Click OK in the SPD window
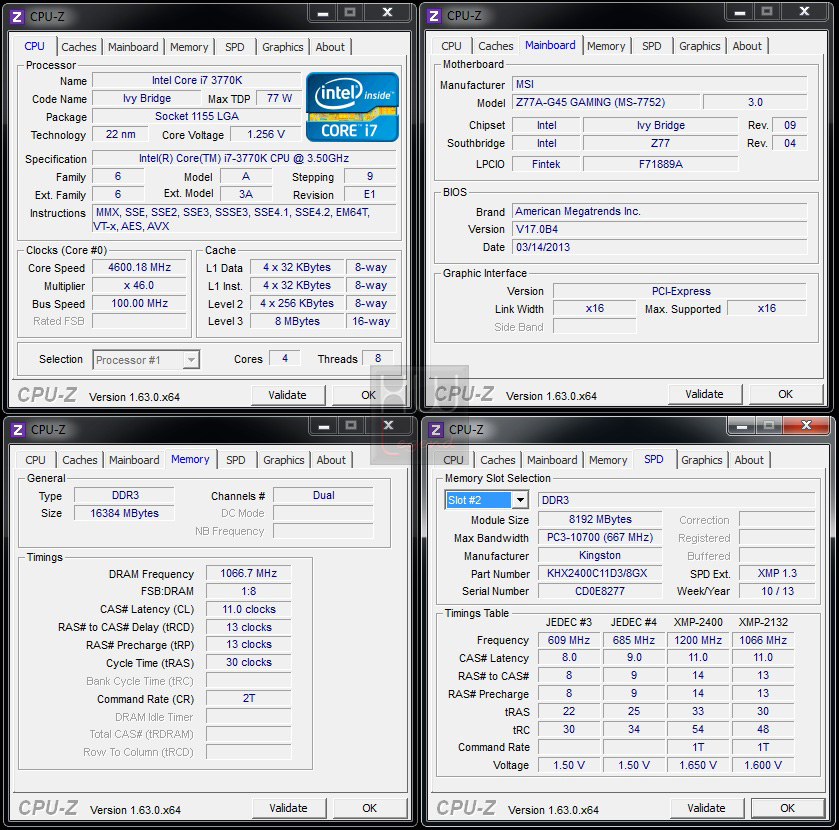Screen dimensions: 839x830 pyautogui.click(x=788, y=808)
